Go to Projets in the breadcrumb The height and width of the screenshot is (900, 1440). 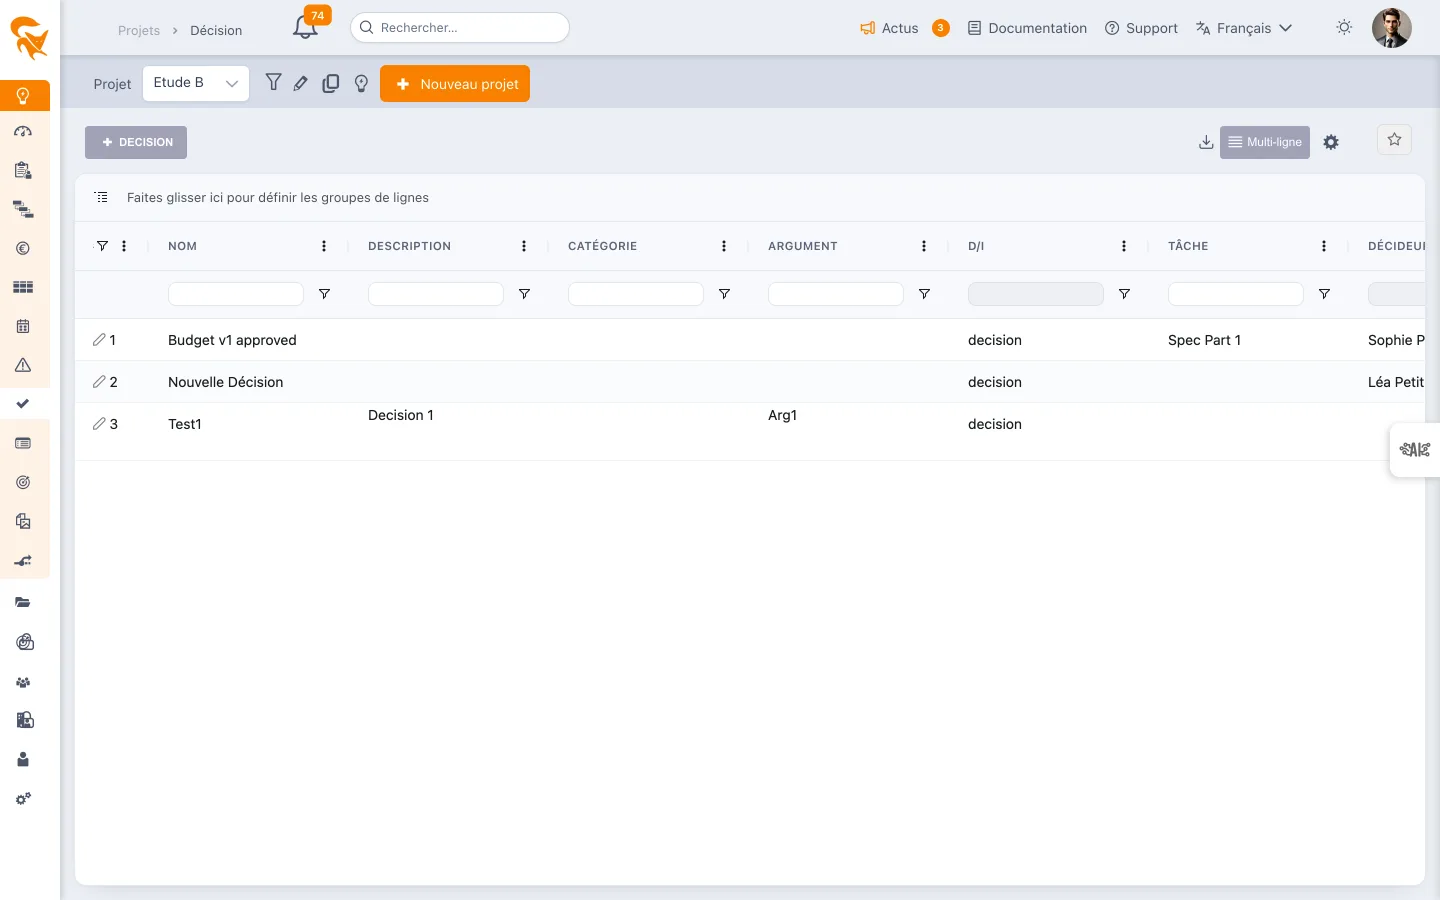point(139,31)
